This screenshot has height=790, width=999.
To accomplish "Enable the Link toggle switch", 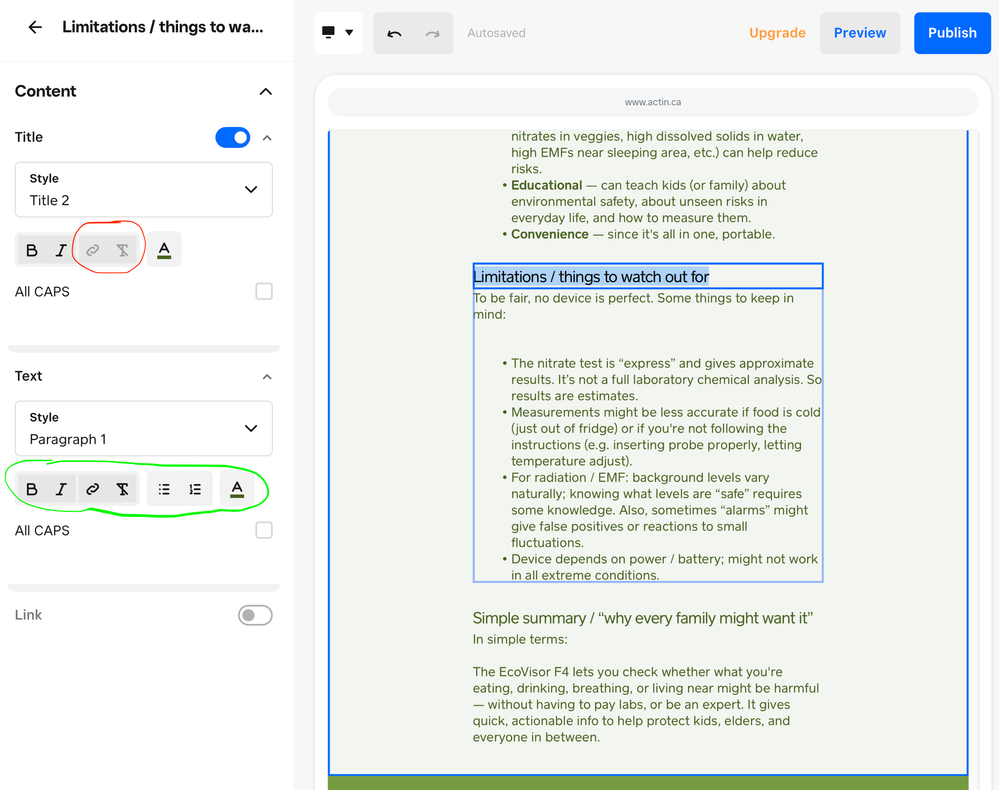I will (255, 615).
